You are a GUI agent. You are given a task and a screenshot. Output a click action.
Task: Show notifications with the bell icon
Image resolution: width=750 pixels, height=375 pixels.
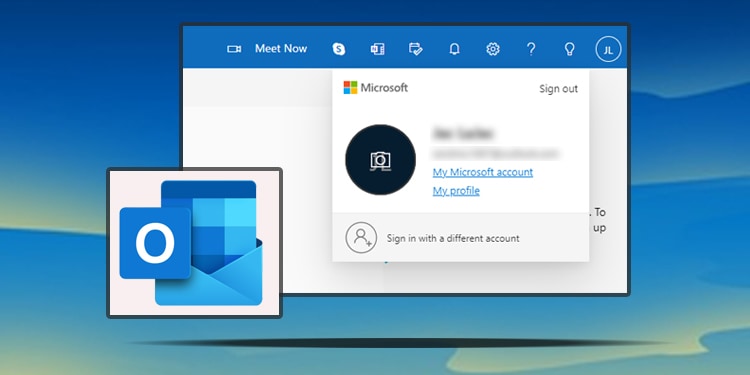[x=454, y=49]
